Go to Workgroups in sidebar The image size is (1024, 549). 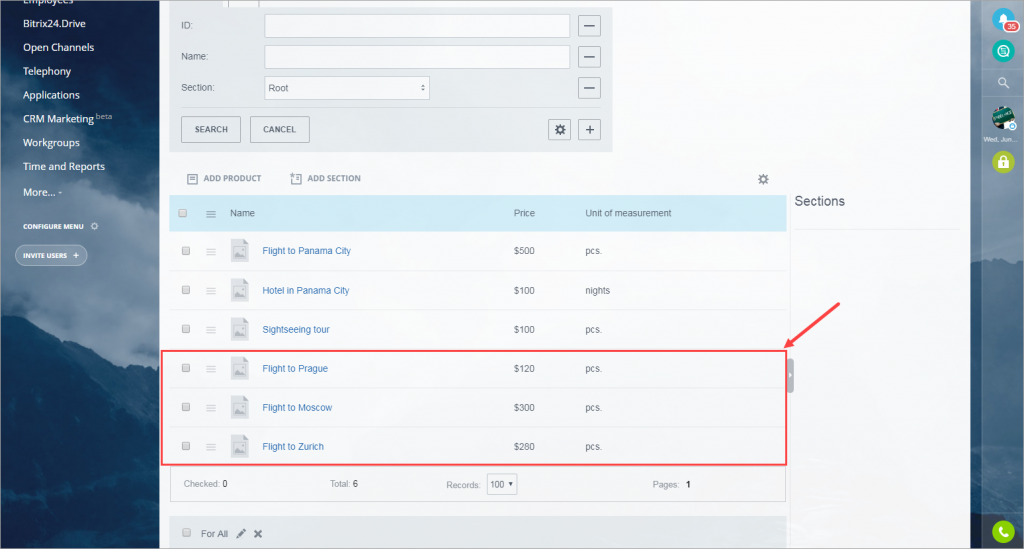click(x=52, y=142)
